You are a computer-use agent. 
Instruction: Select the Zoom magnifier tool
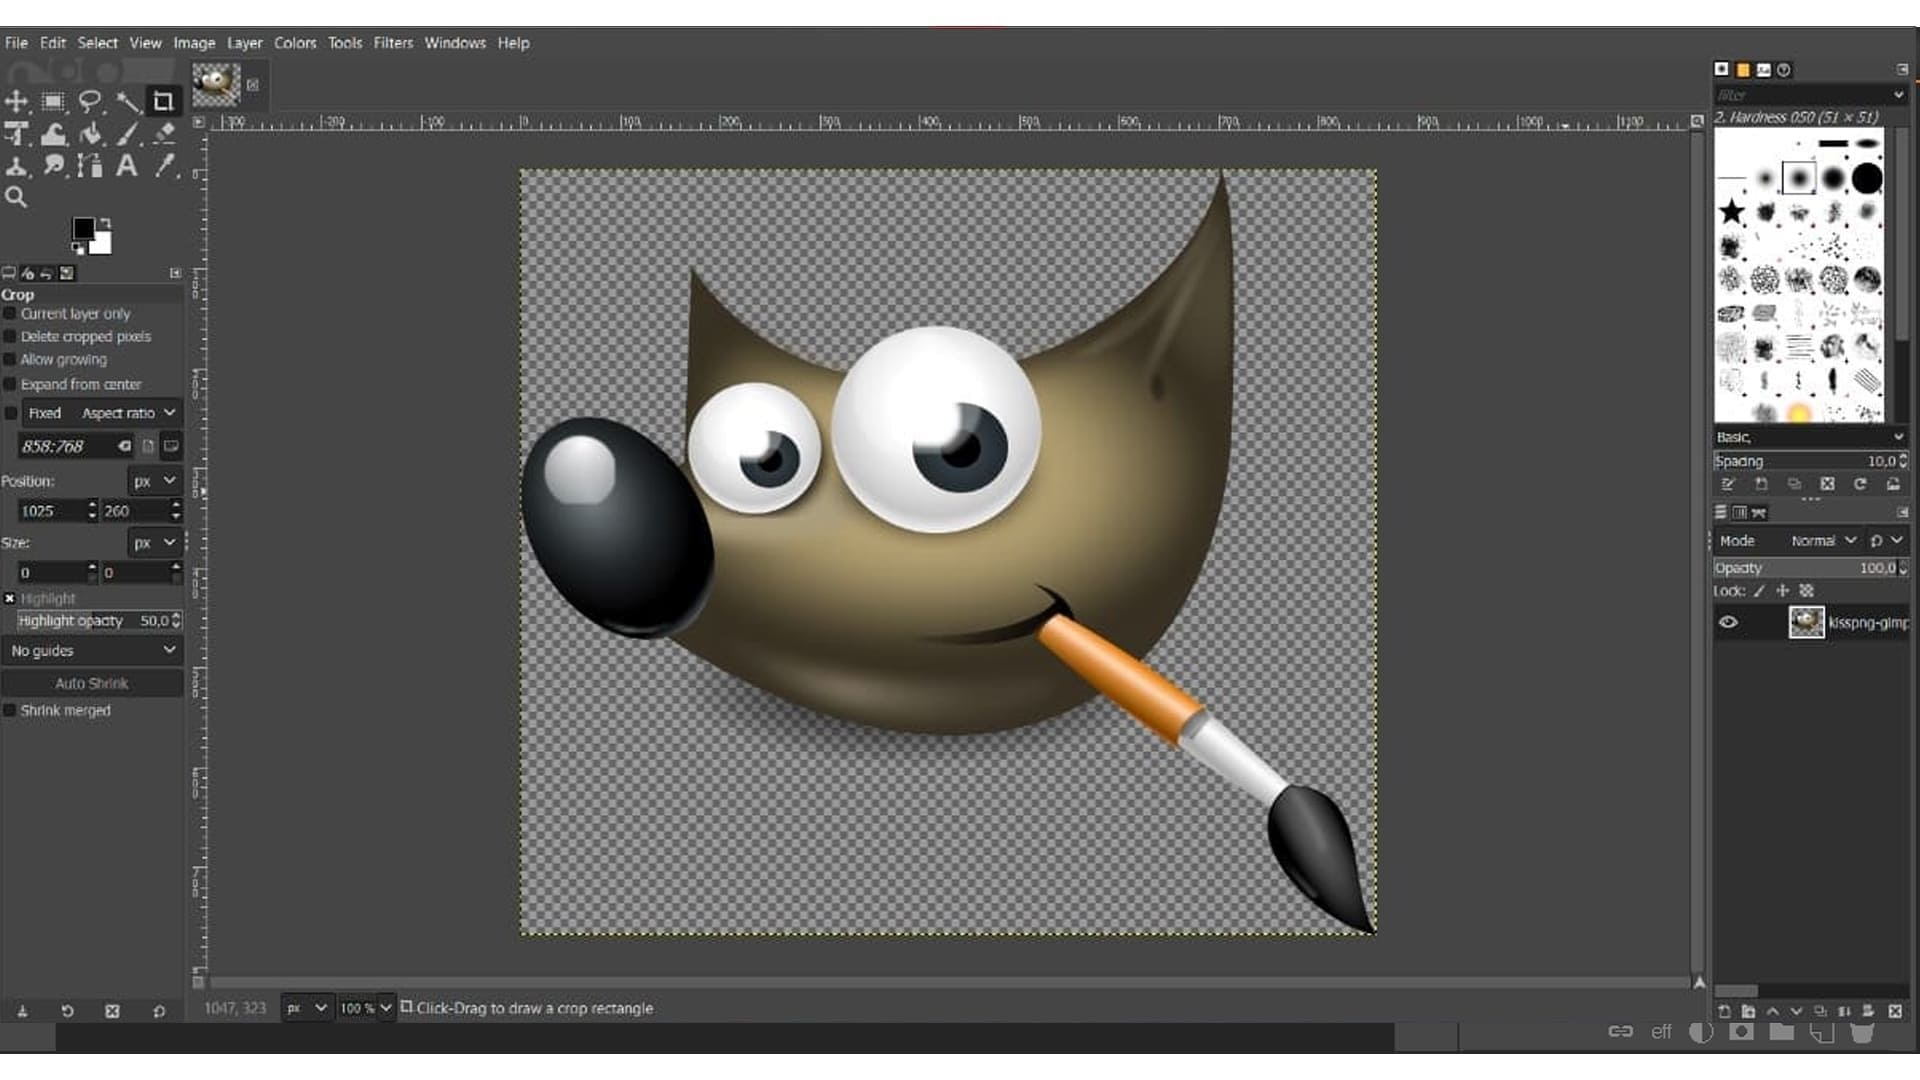pos(16,197)
